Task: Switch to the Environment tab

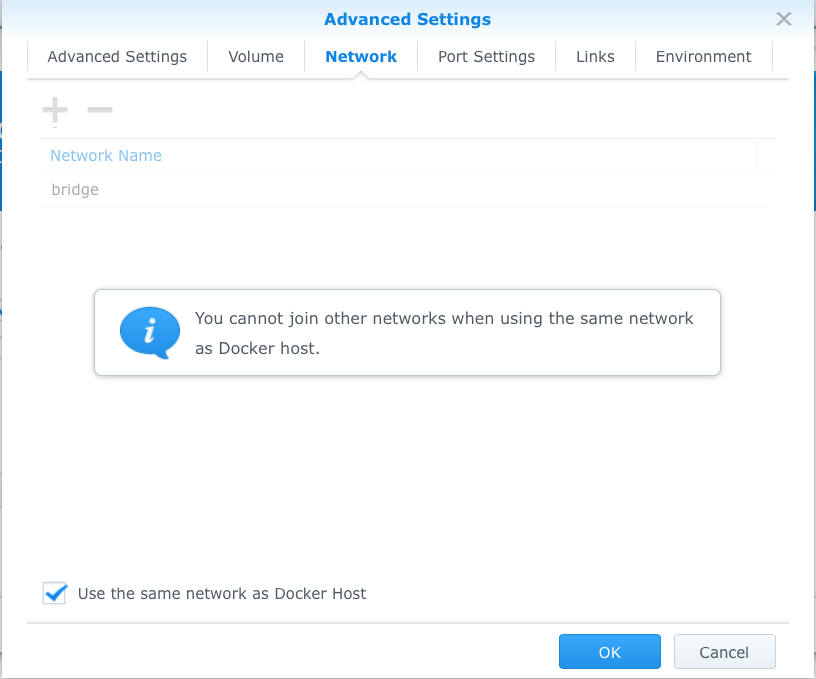Action: (x=703, y=56)
